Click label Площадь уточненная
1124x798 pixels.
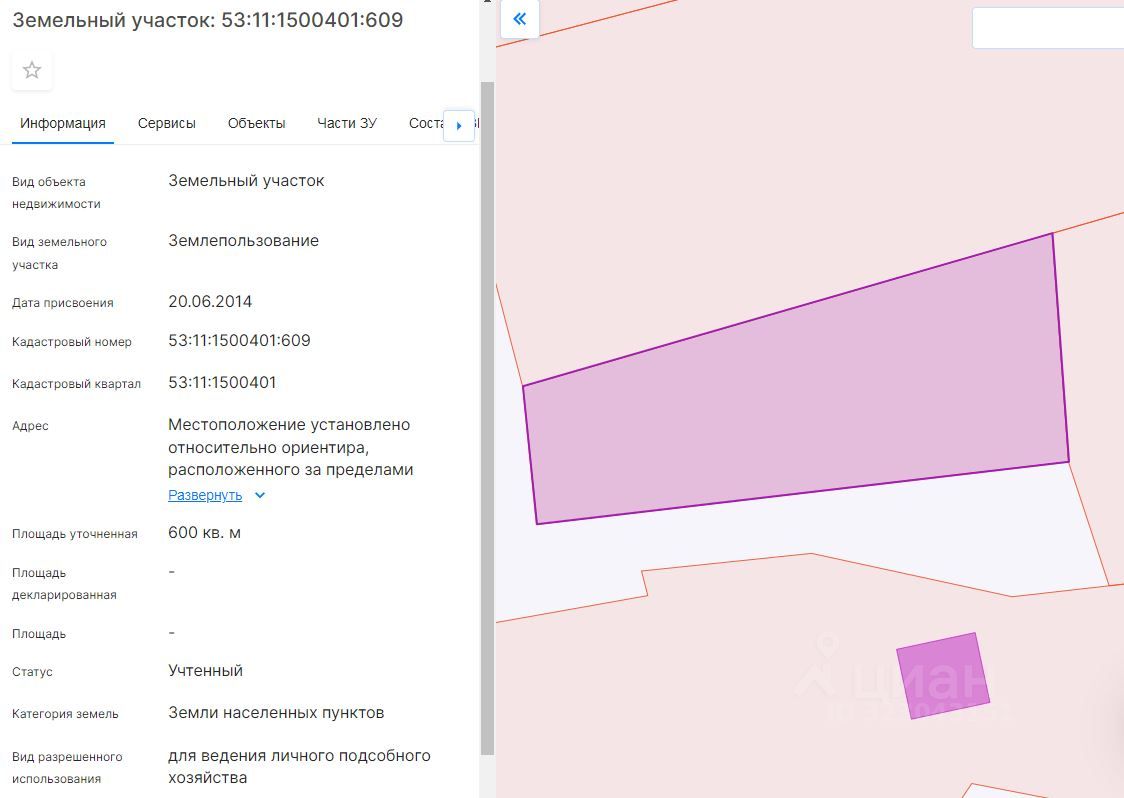point(75,534)
